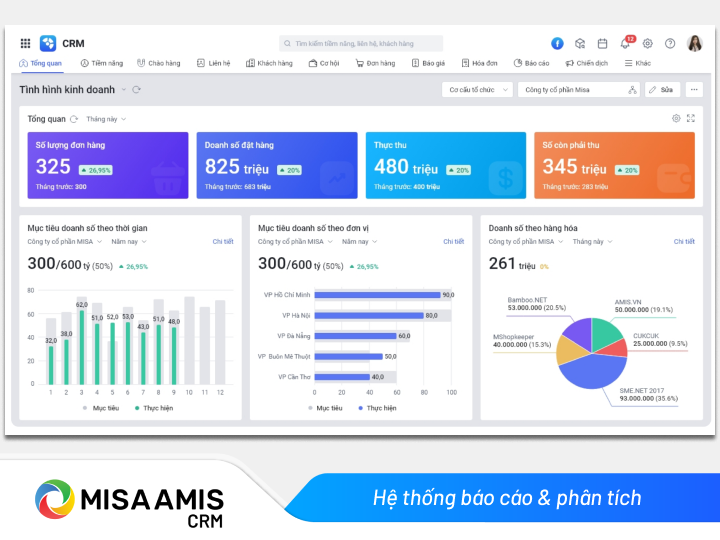This screenshot has width=720, height=540.
Task: Refresh Tình hình kinh doanh dashboard
Action: [x=136, y=90]
